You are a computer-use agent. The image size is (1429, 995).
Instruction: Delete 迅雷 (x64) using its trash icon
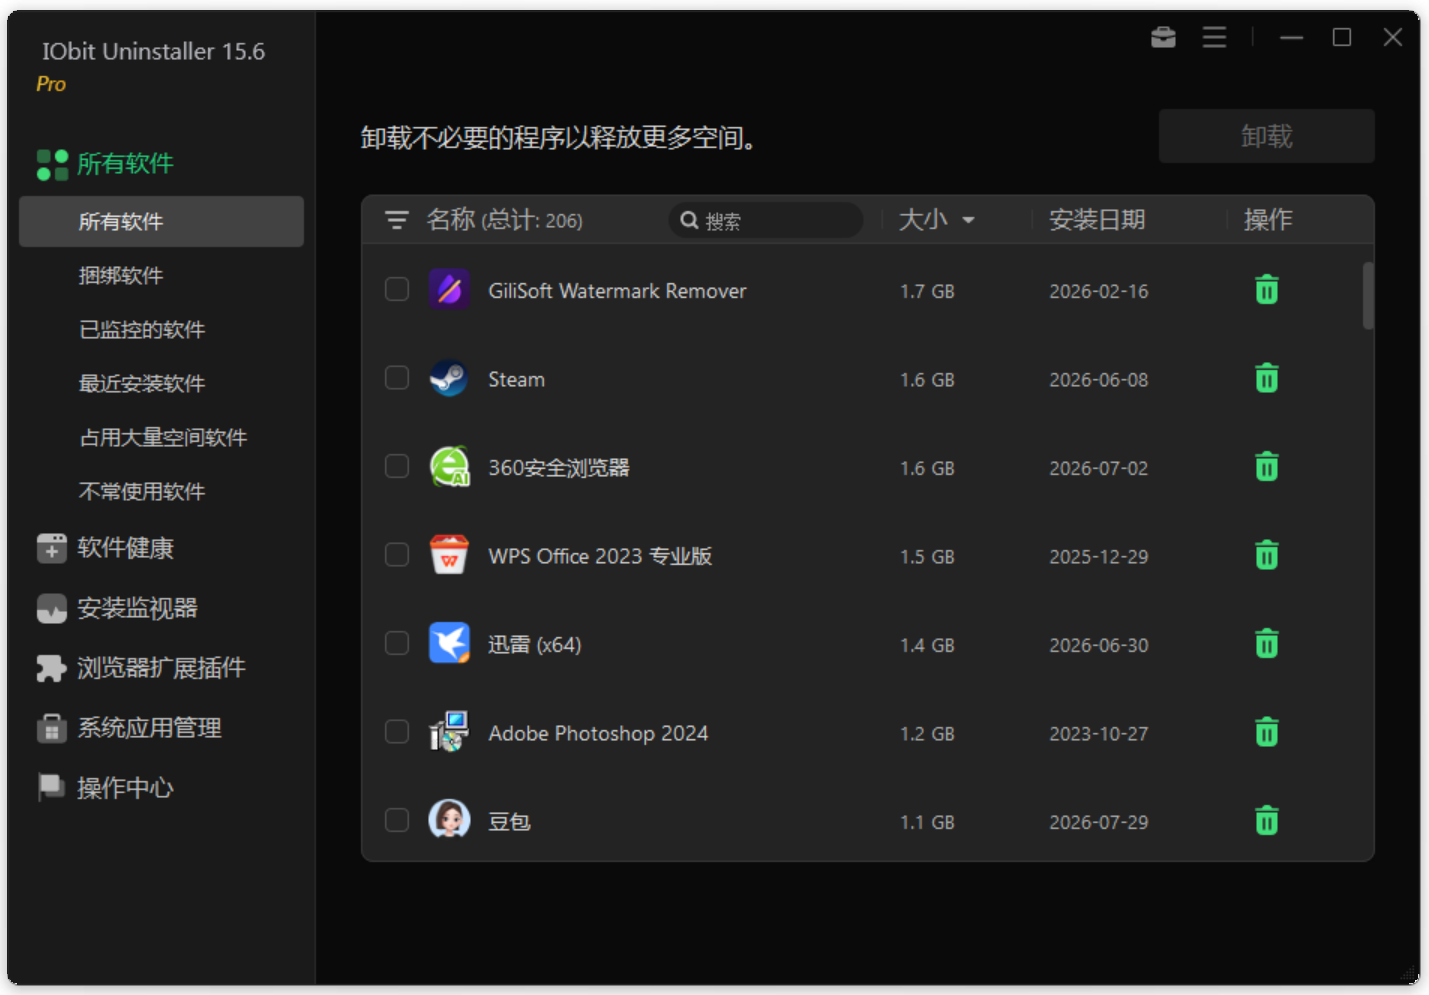1266,644
